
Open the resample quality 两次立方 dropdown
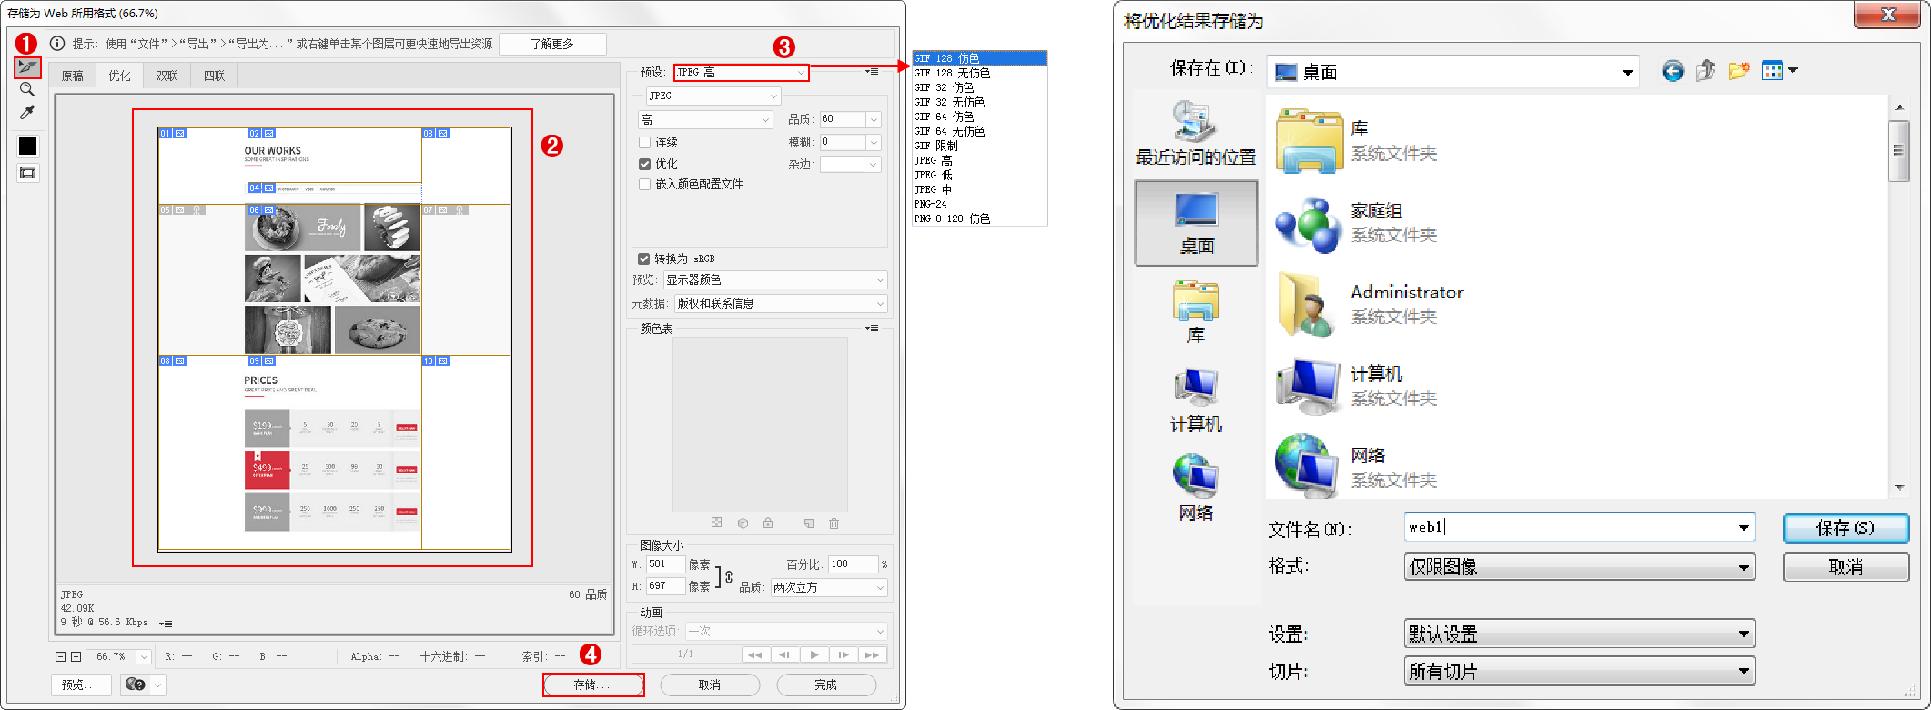(828, 588)
